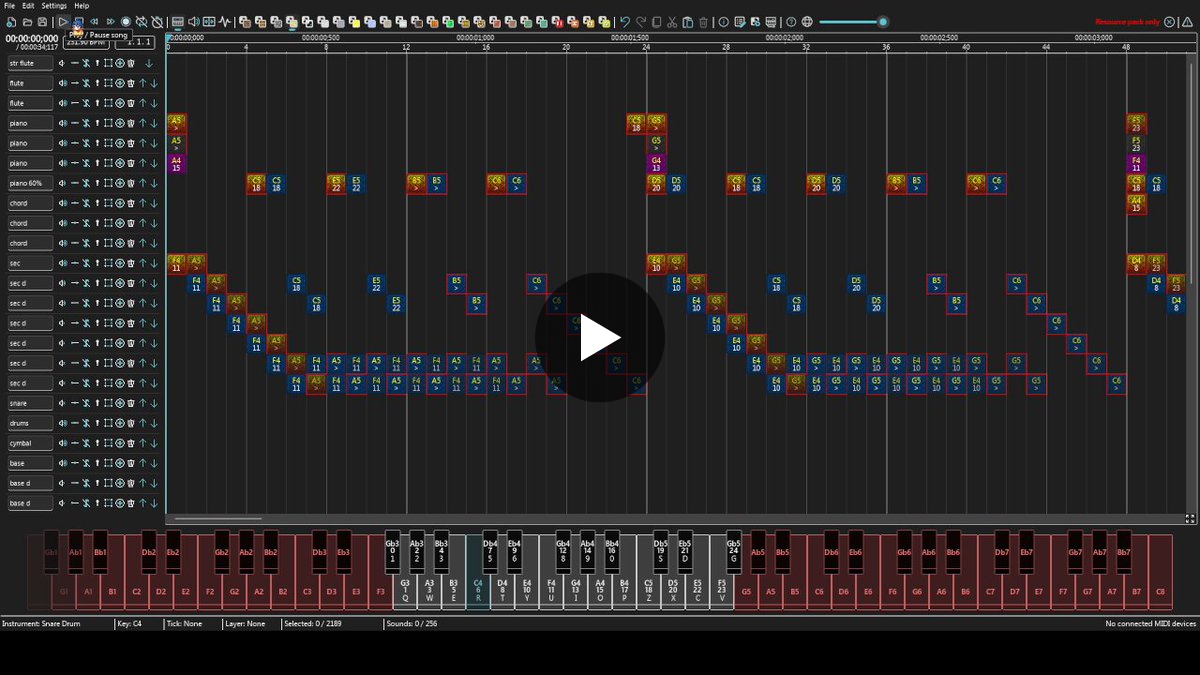Cut the selected notes

pyautogui.click(x=673, y=21)
